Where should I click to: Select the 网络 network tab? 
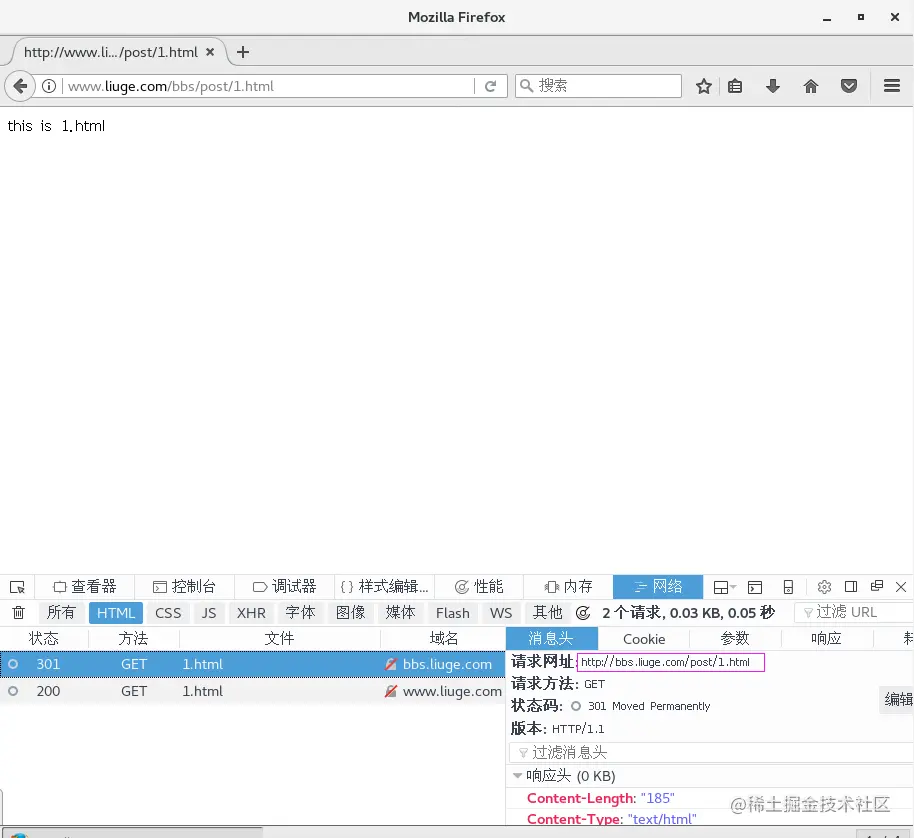pyautogui.click(x=658, y=587)
